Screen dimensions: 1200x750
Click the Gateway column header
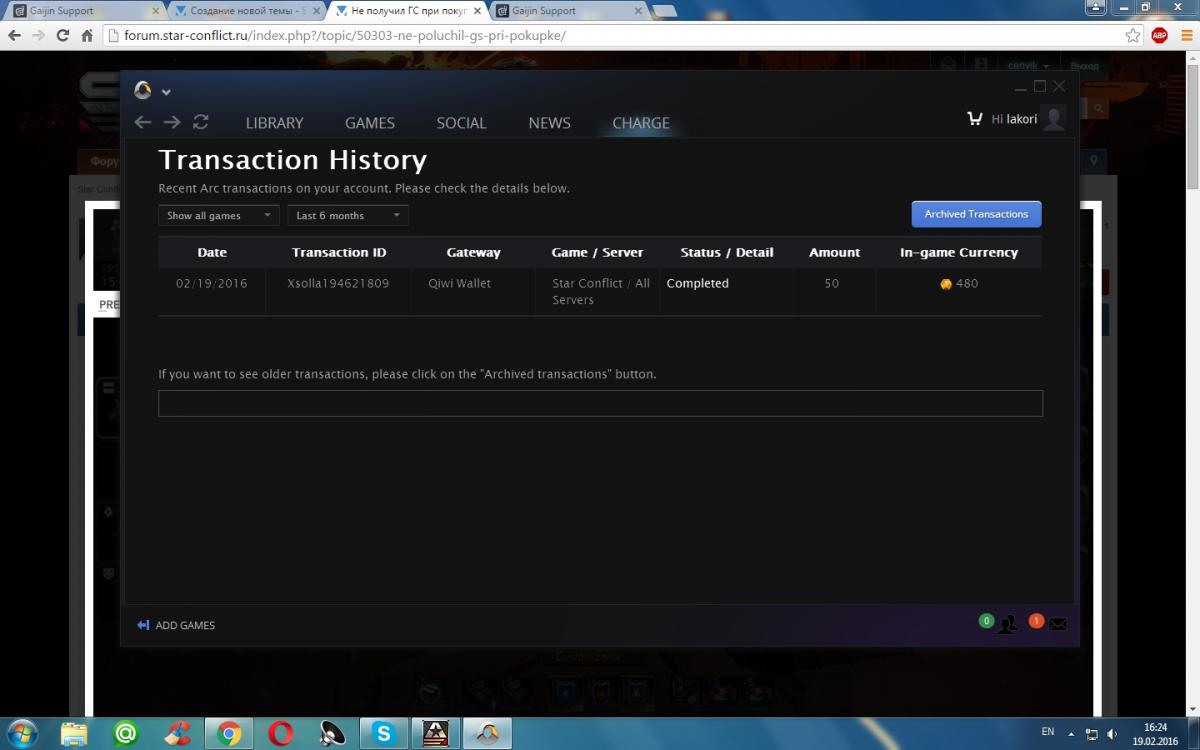pos(473,253)
